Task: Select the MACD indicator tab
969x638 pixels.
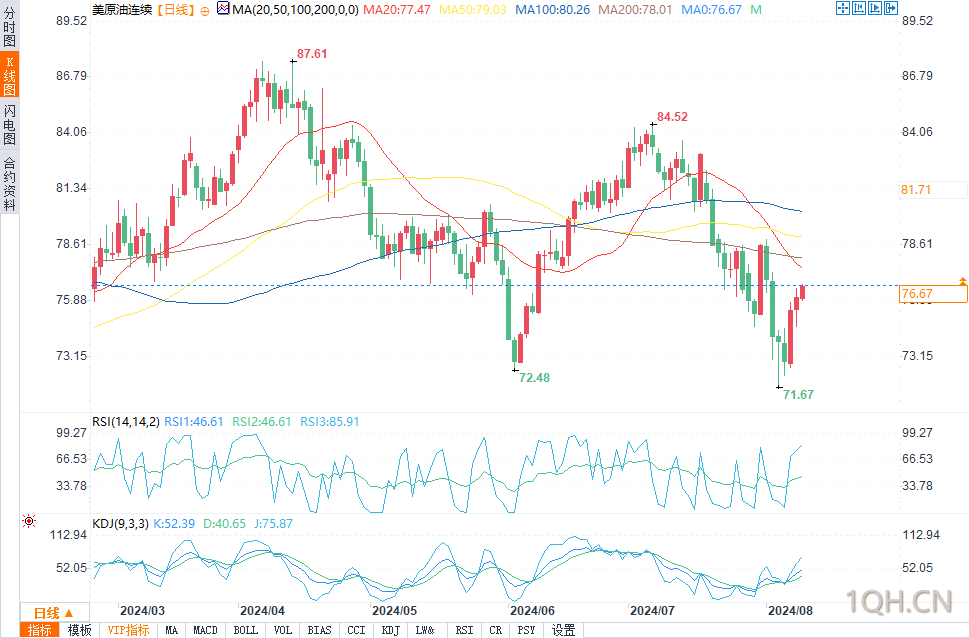Action: coord(205,630)
